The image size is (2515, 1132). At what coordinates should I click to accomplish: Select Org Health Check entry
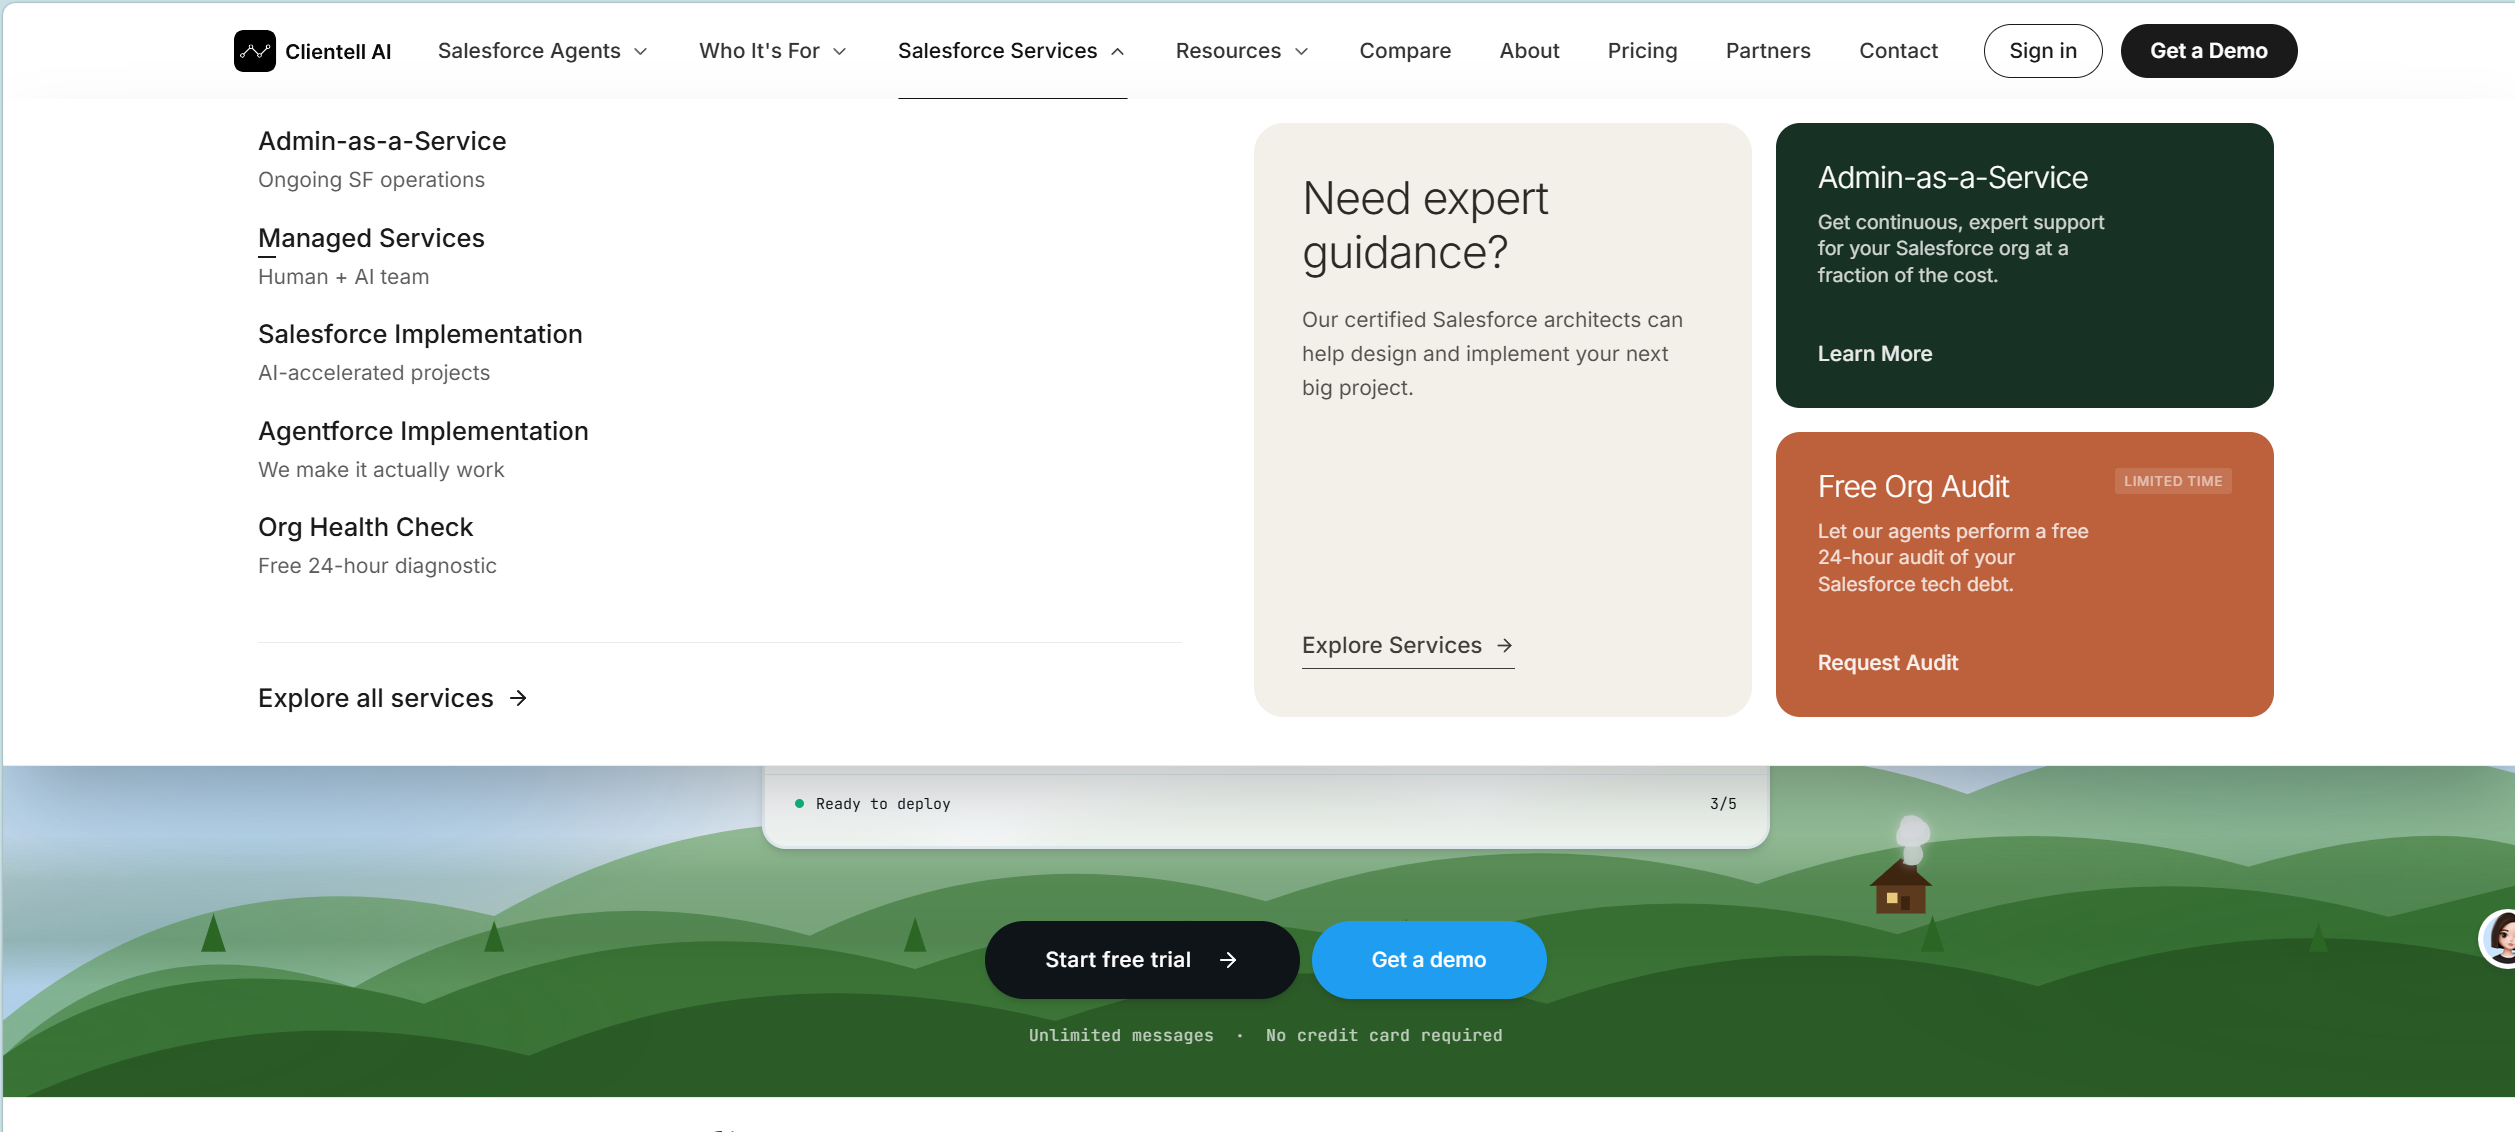365,527
